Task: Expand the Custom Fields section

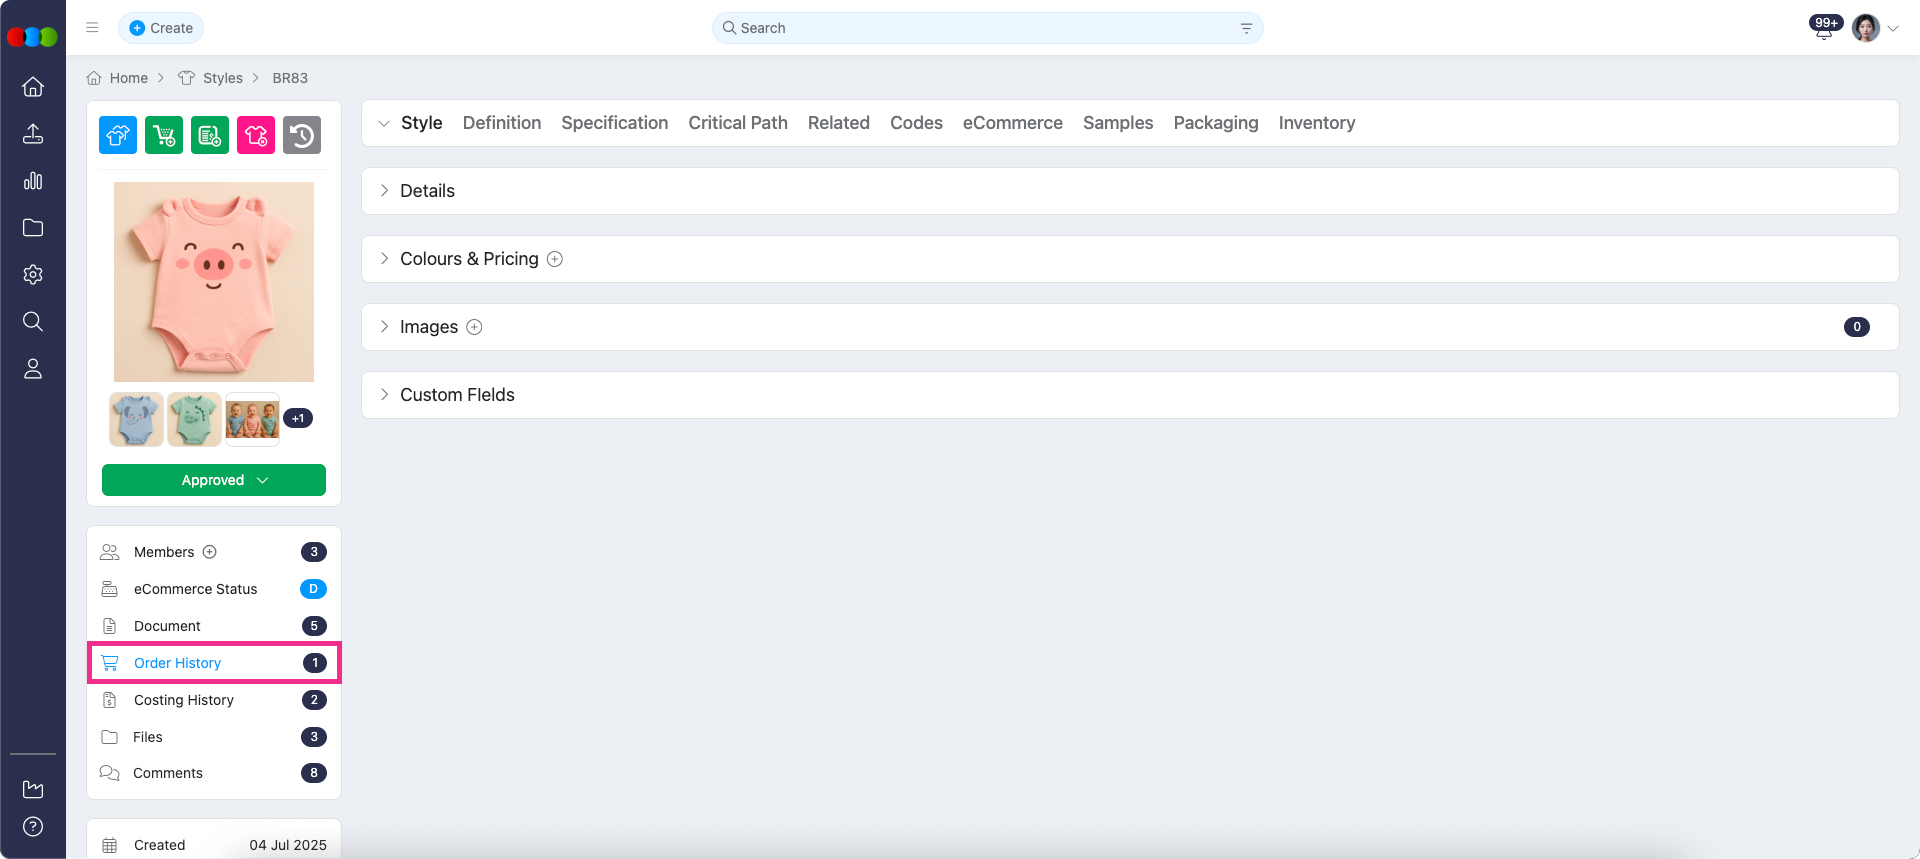Action: [x=457, y=395]
